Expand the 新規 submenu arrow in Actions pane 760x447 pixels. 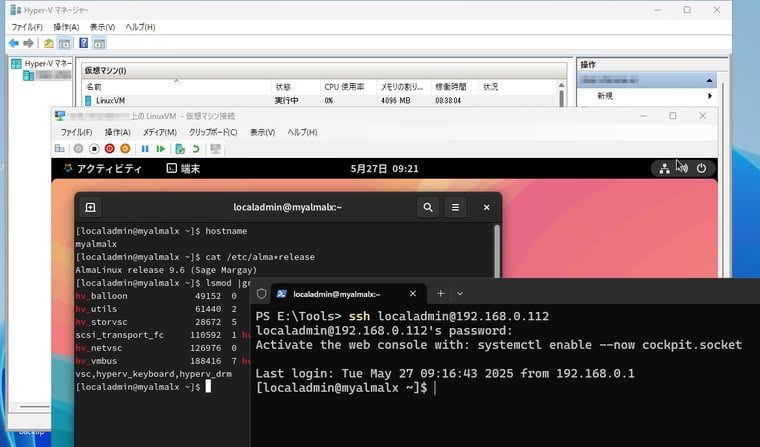click(710, 96)
